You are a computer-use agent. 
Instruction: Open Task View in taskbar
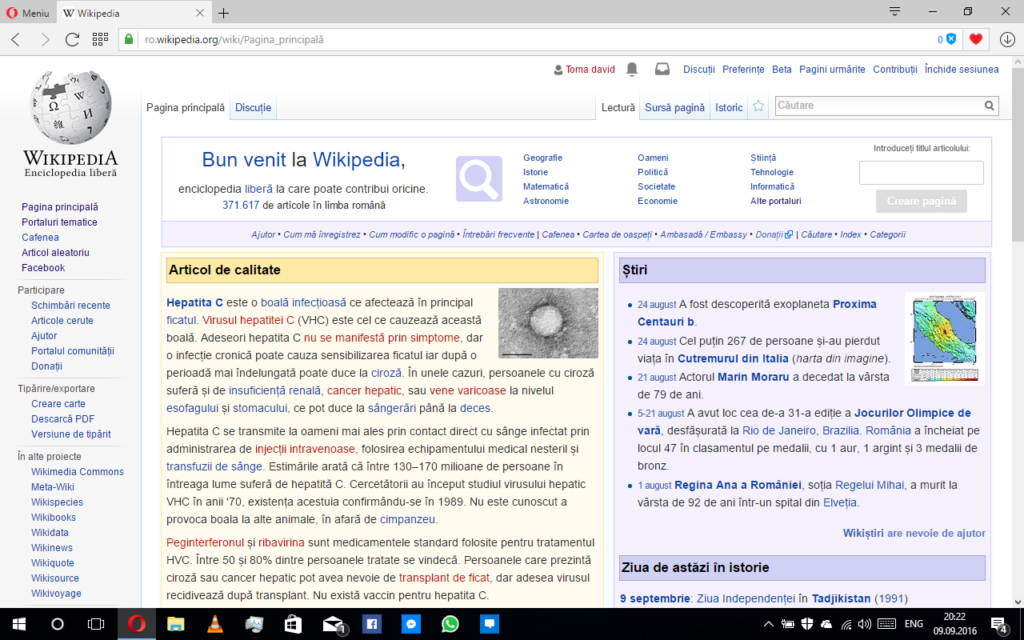click(x=96, y=624)
